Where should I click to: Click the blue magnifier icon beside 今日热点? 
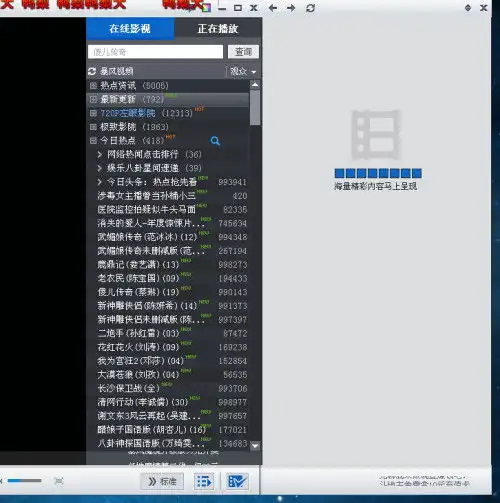click(215, 141)
